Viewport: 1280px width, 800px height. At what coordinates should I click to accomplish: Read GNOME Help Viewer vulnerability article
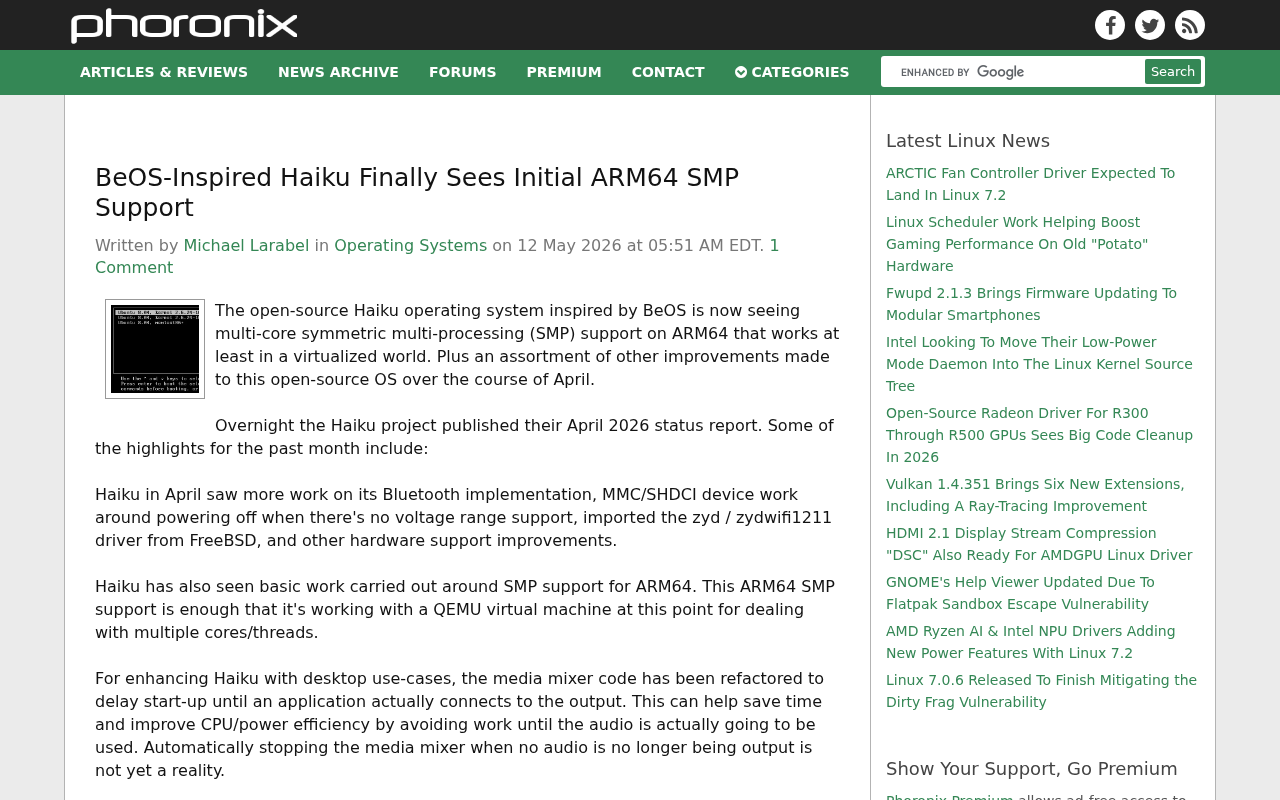1020,593
